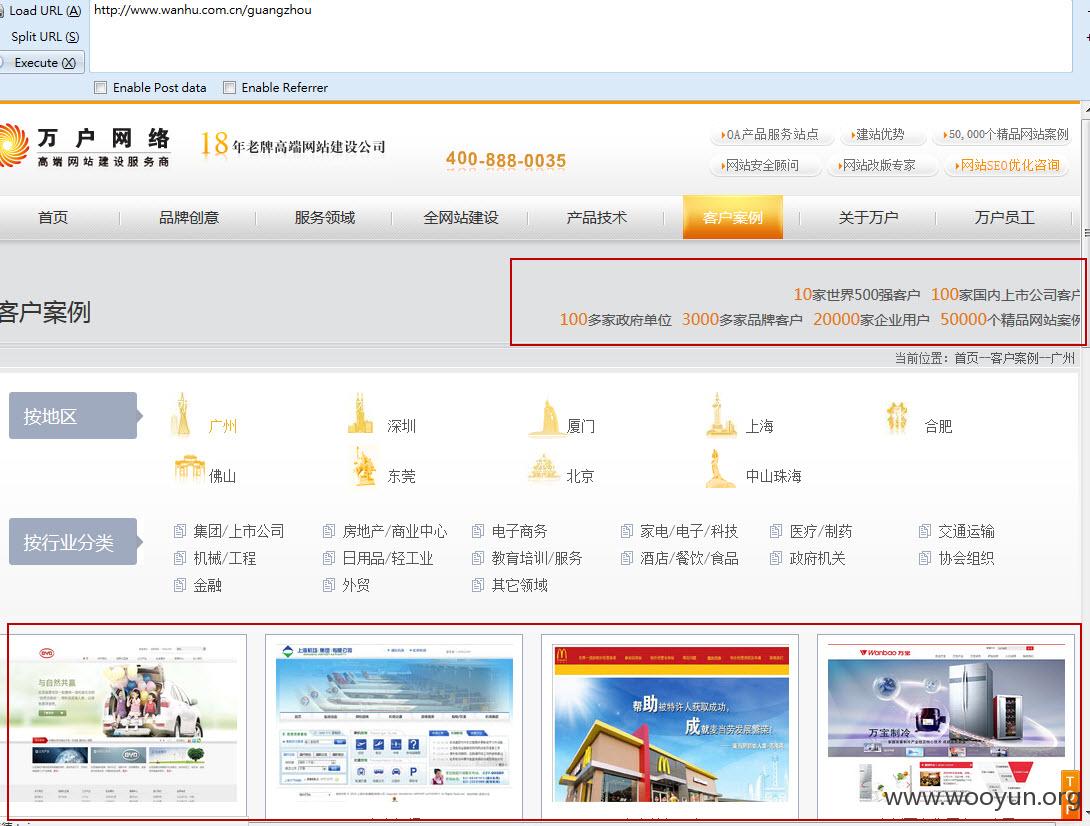Image resolution: width=1090 pixels, height=826 pixels.
Task: Open the Beijing temple icon
Action: pyautogui.click(x=544, y=468)
